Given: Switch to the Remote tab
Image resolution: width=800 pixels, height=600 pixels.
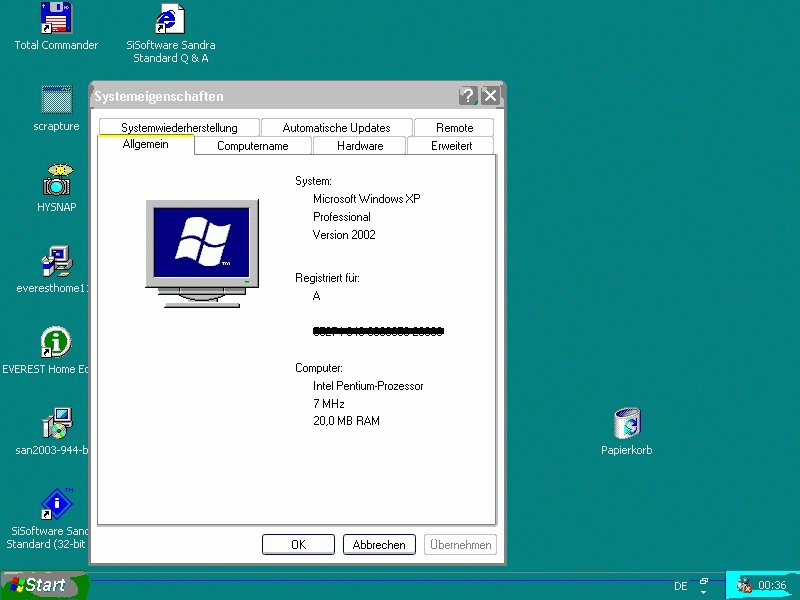Looking at the screenshot, I should pos(453,127).
